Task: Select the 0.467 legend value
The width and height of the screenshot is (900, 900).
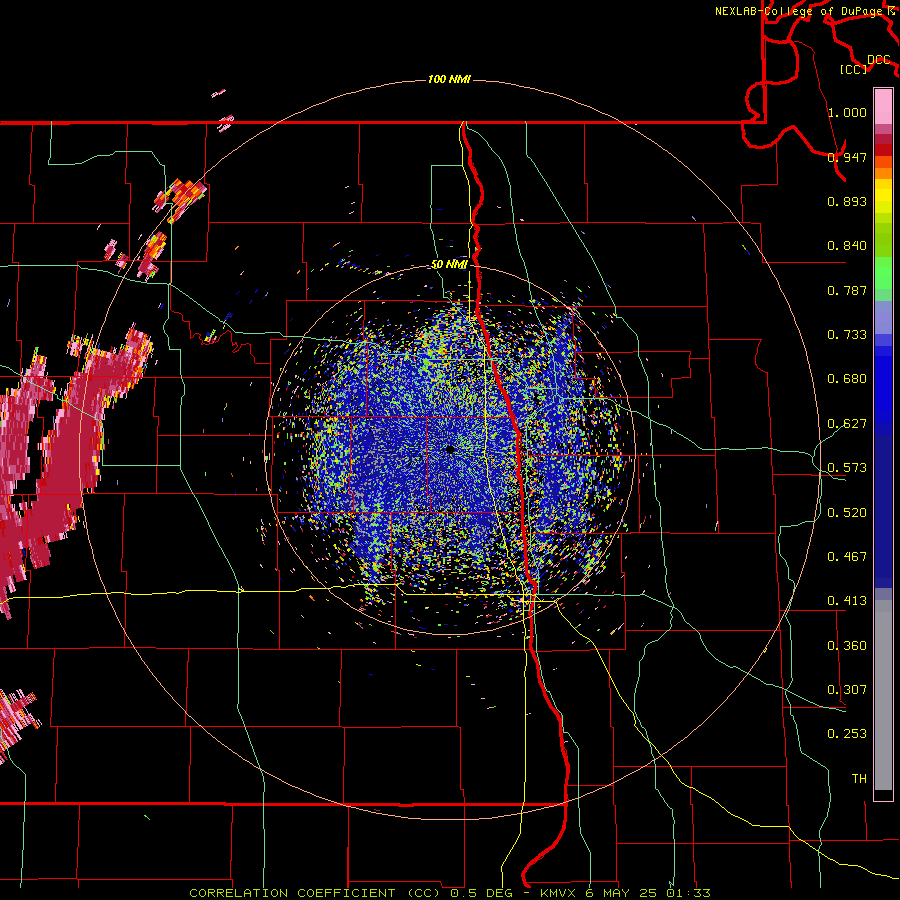Action: (847, 557)
